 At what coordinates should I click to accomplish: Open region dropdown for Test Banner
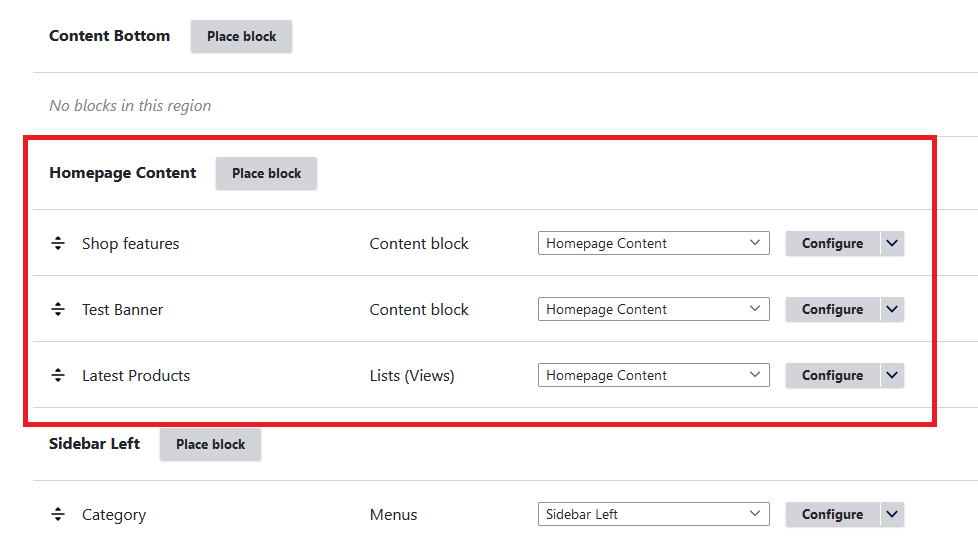click(653, 310)
